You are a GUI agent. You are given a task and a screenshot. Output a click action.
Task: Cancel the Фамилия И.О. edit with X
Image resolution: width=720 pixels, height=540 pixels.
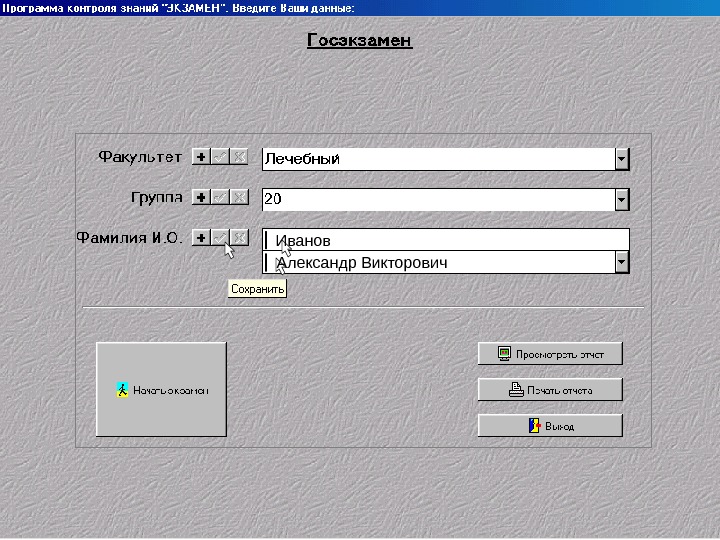point(239,238)
